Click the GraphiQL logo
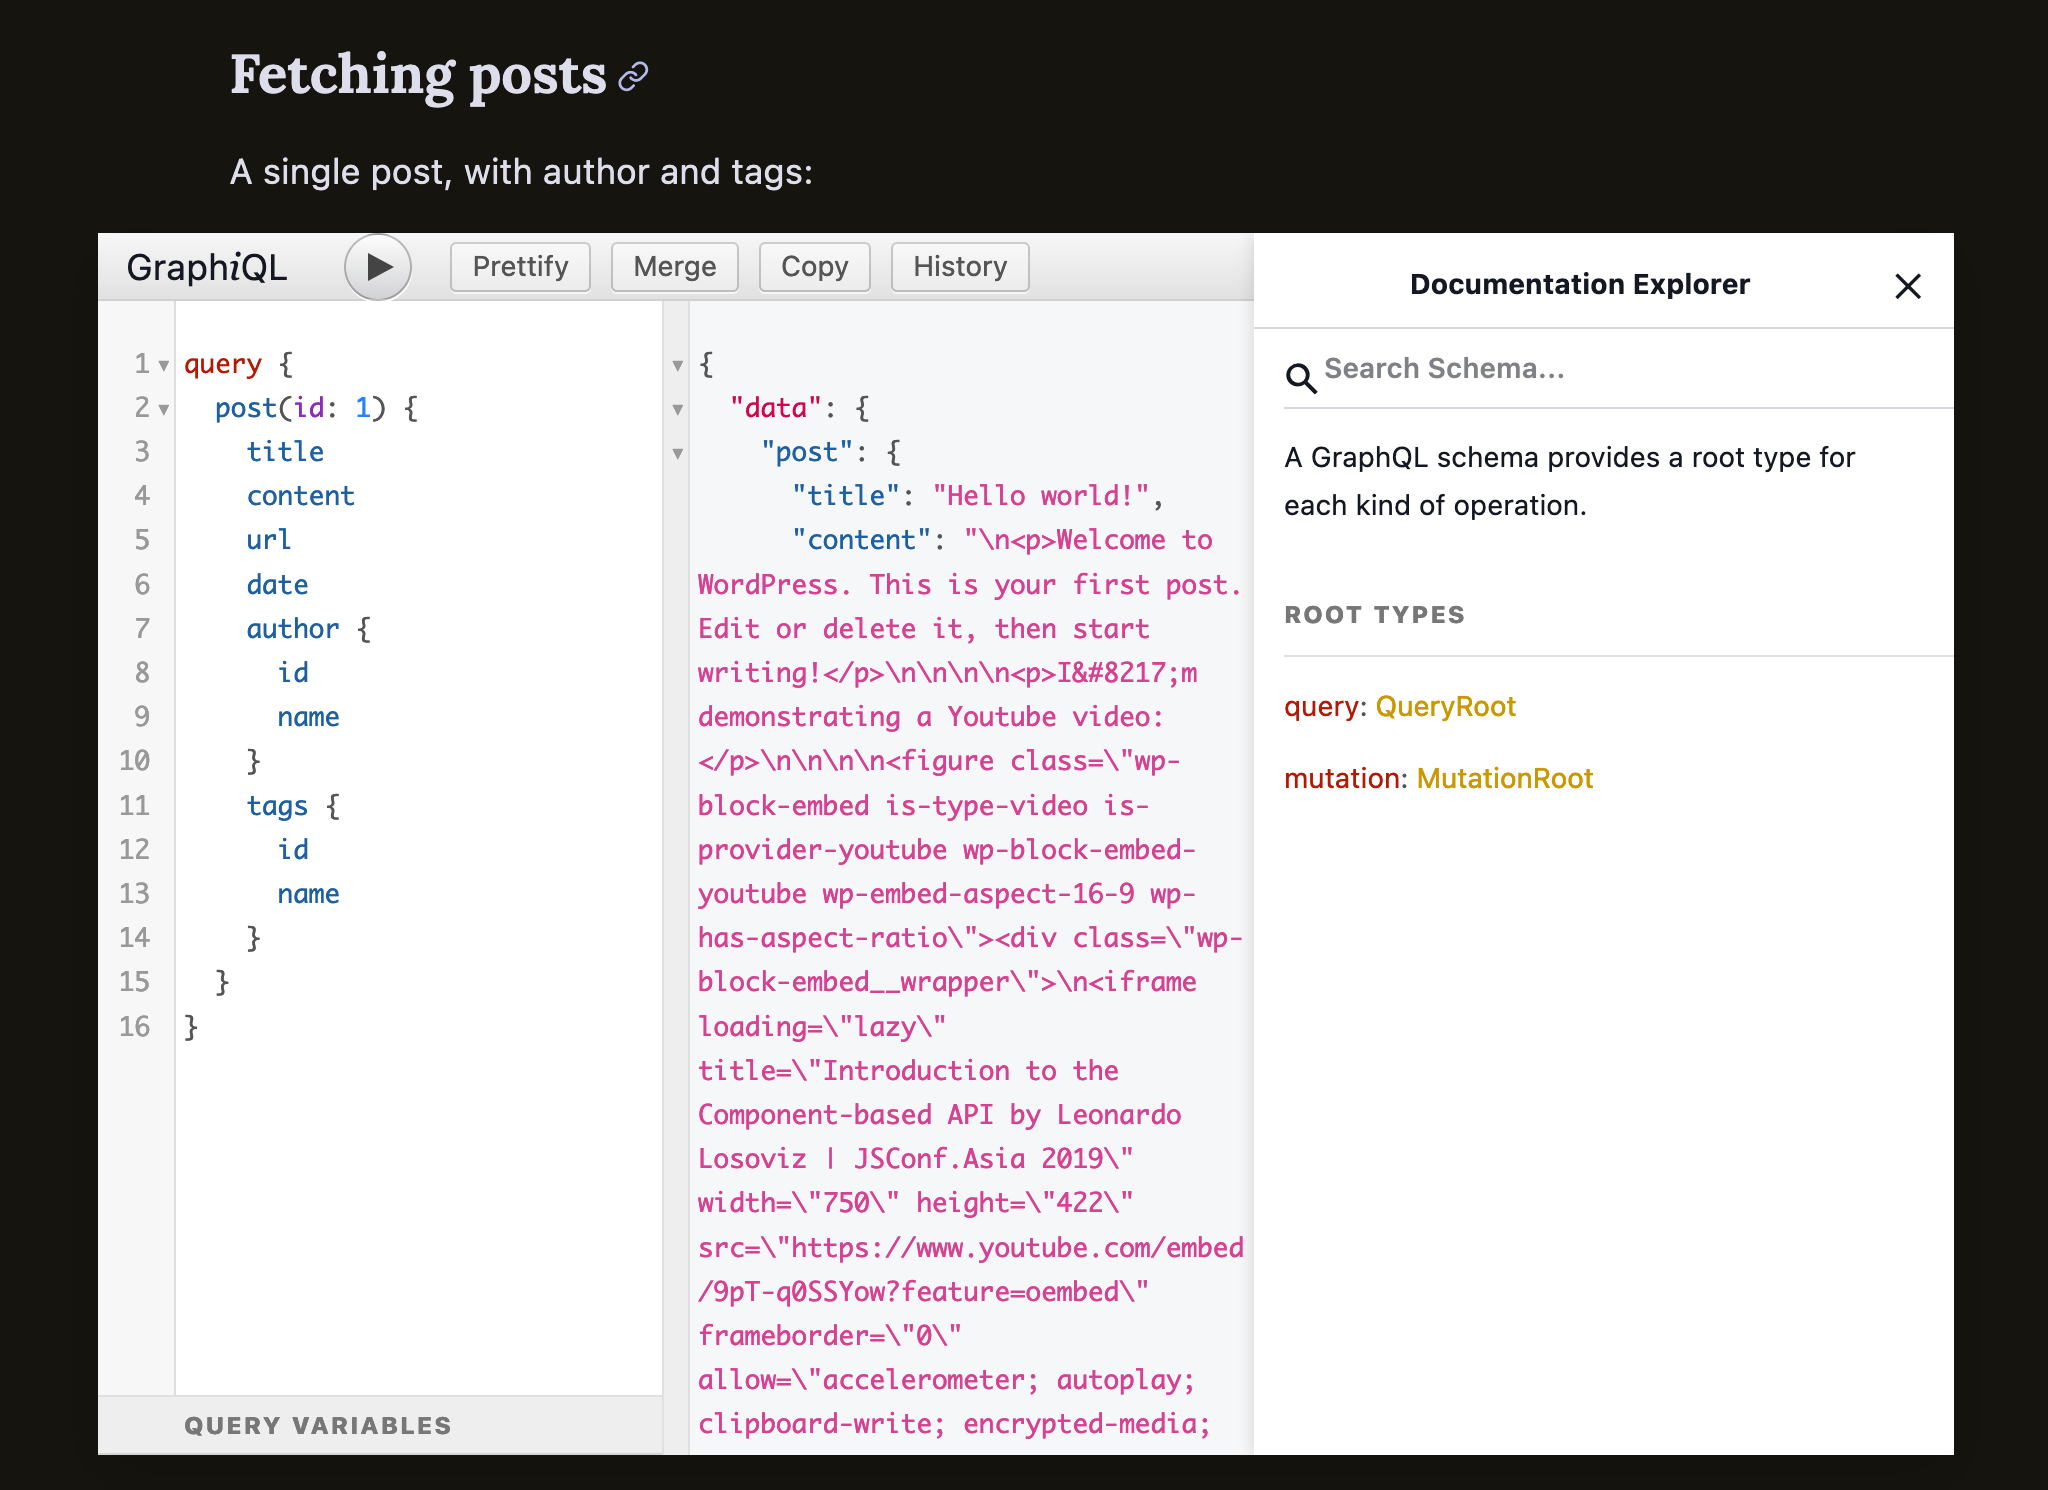This screenshot has height=1490, width=2048. pos(206,267)
